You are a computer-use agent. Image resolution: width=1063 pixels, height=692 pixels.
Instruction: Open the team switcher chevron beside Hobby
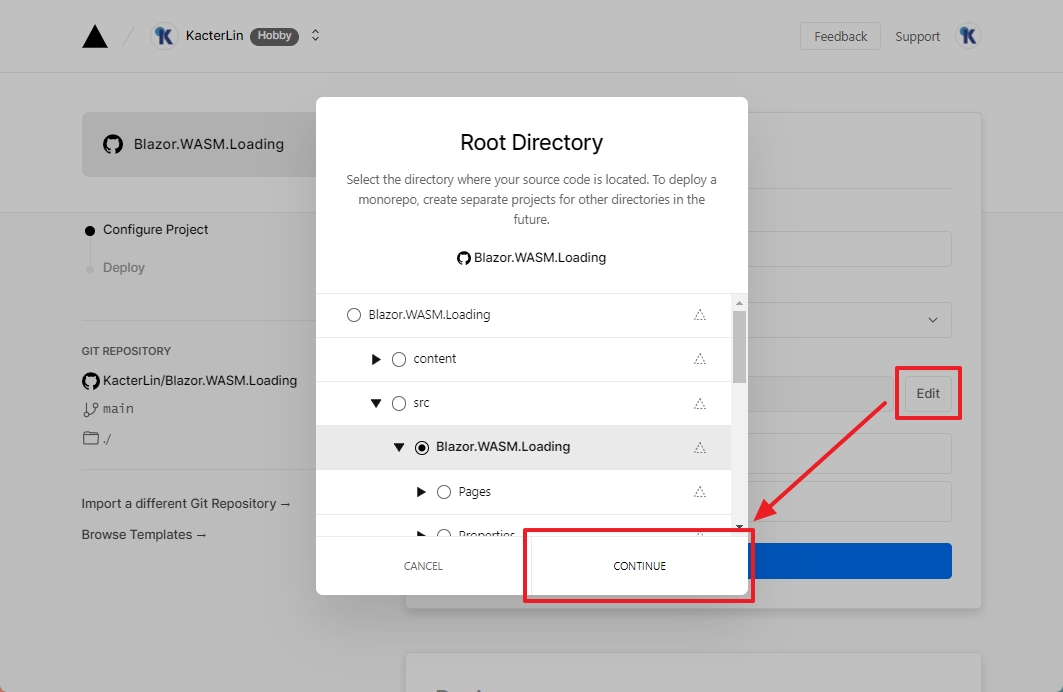pos(315,36)
